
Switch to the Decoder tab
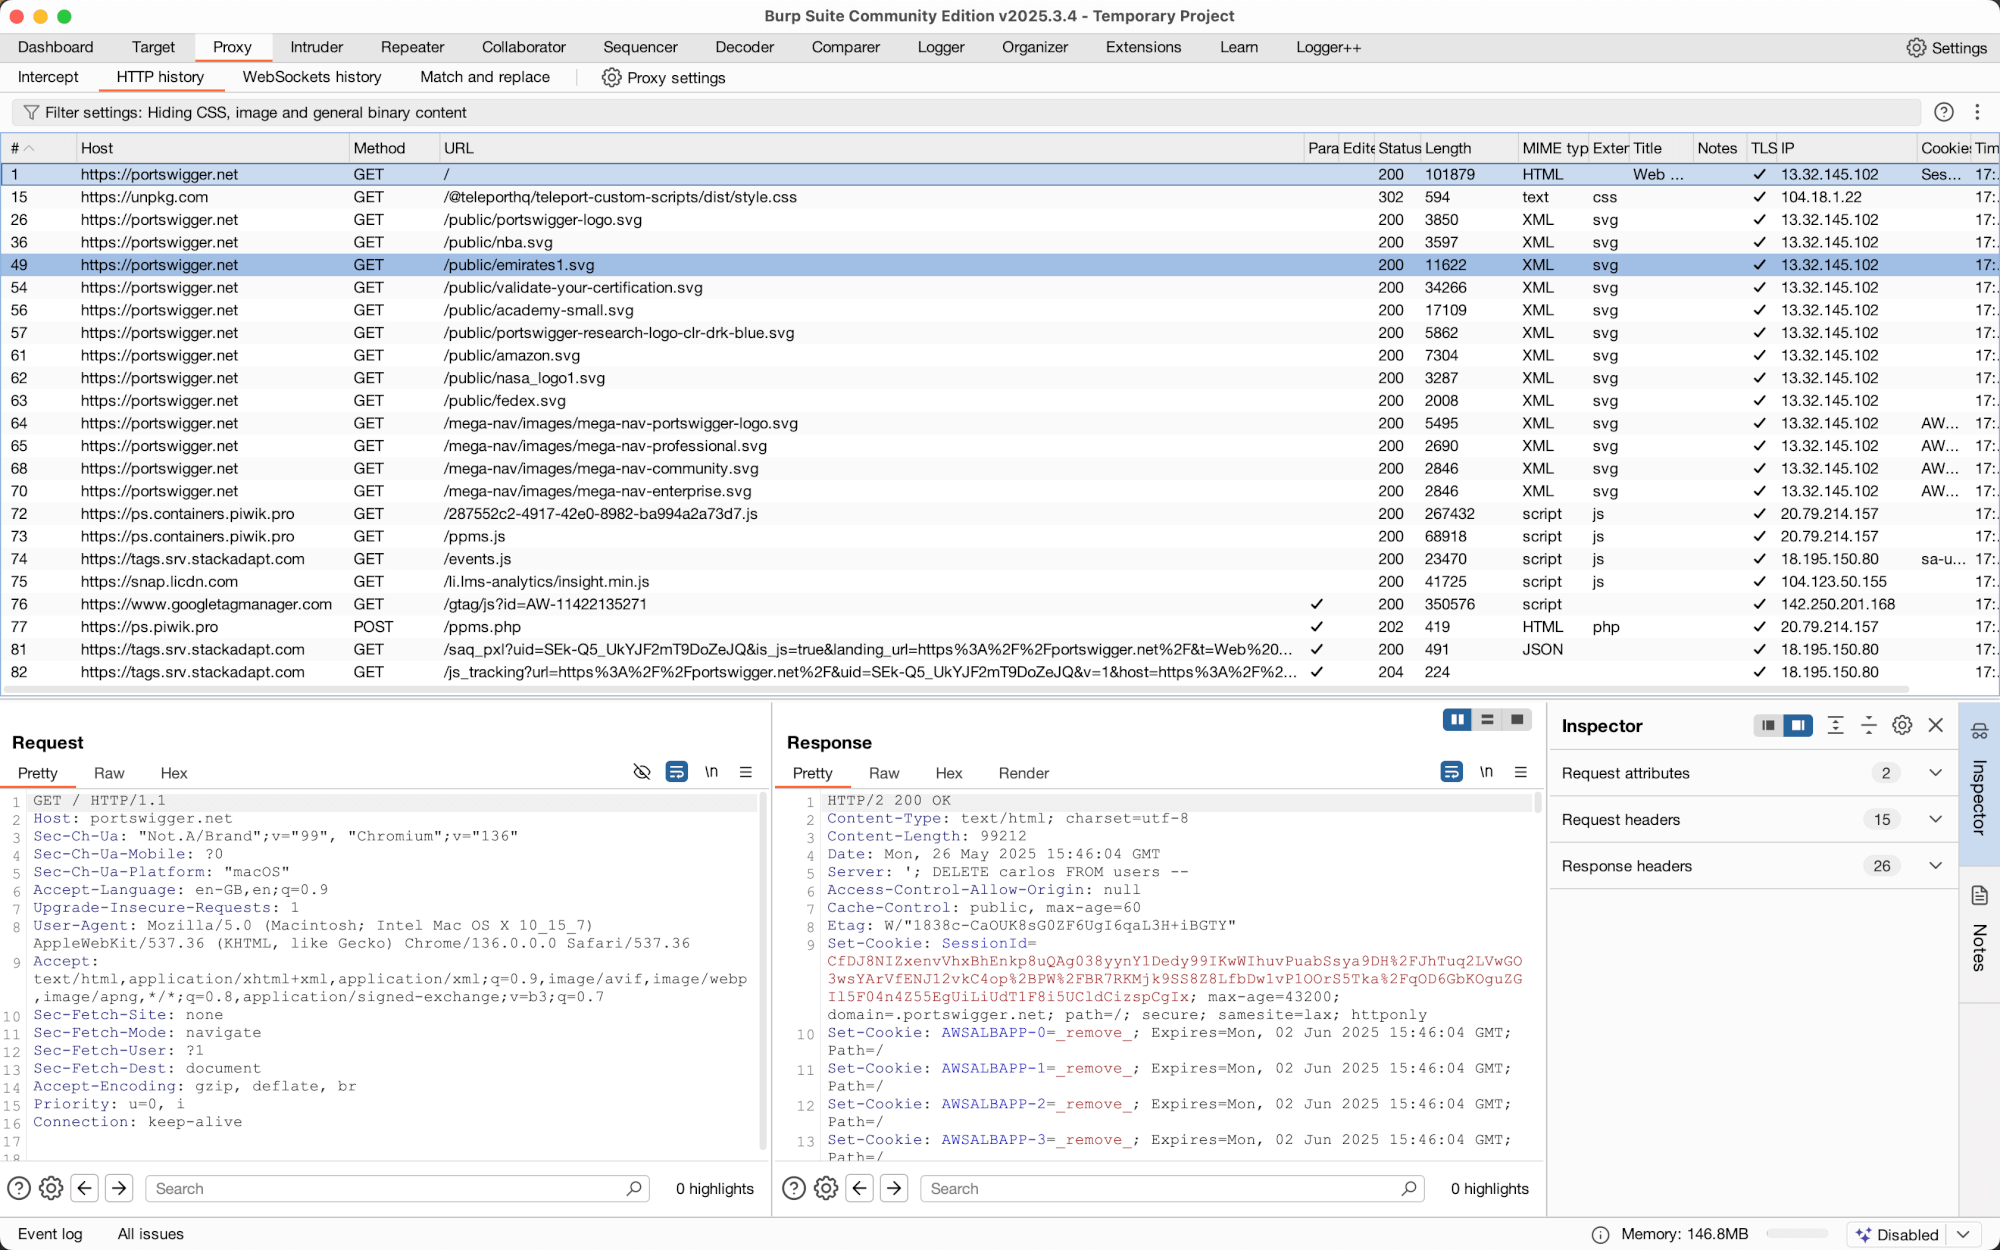[x=744, y=47]
